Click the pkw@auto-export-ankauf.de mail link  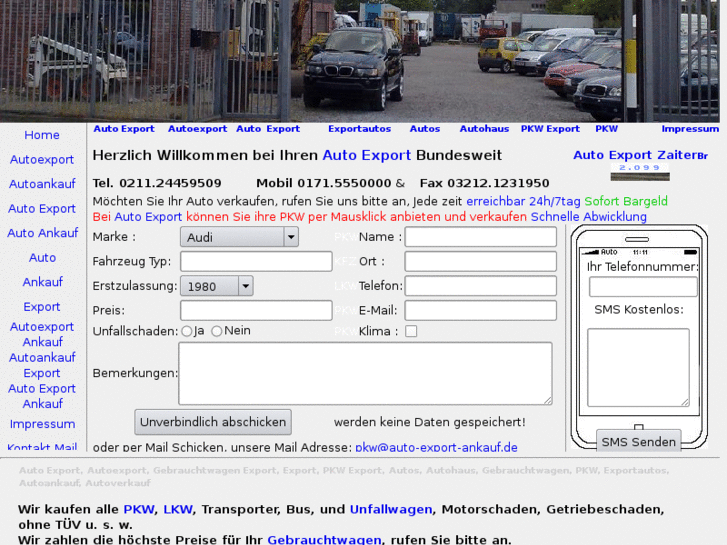(436, 448)
